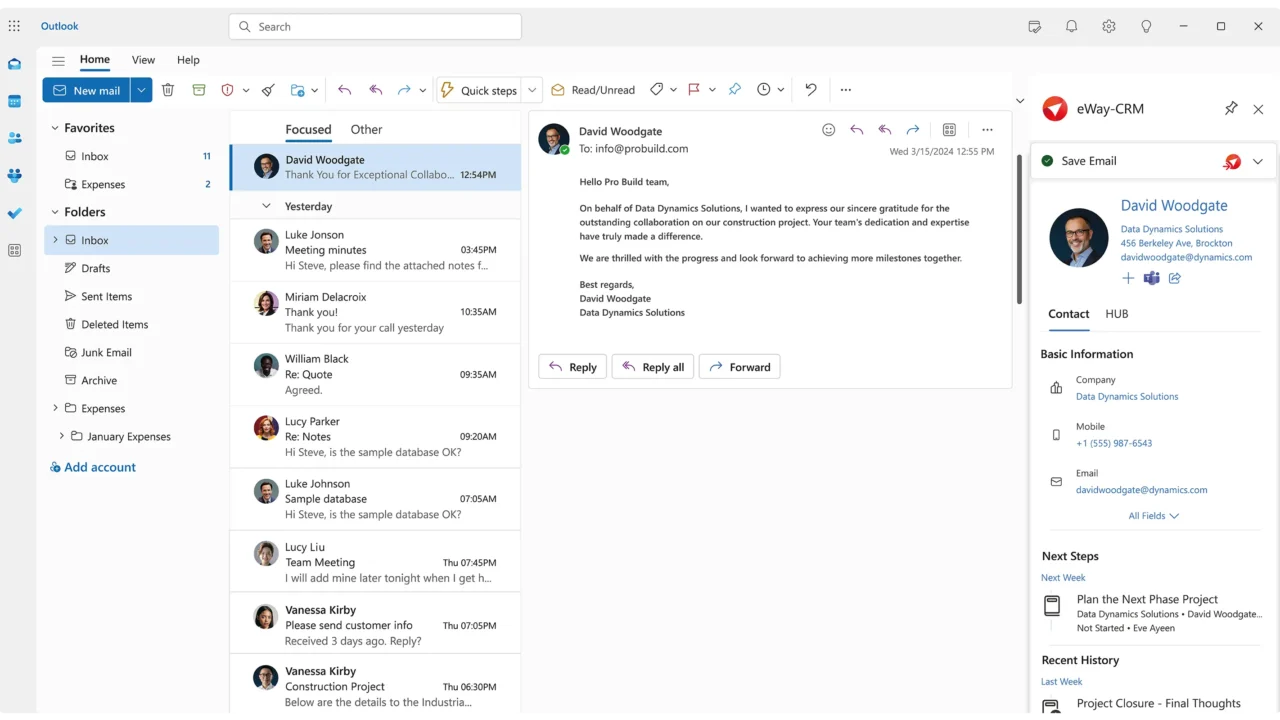1280x720 pixels.
Task: Open the Quick steps dropdown arrow
Action: pyautogui.click(x=532, y=90)
